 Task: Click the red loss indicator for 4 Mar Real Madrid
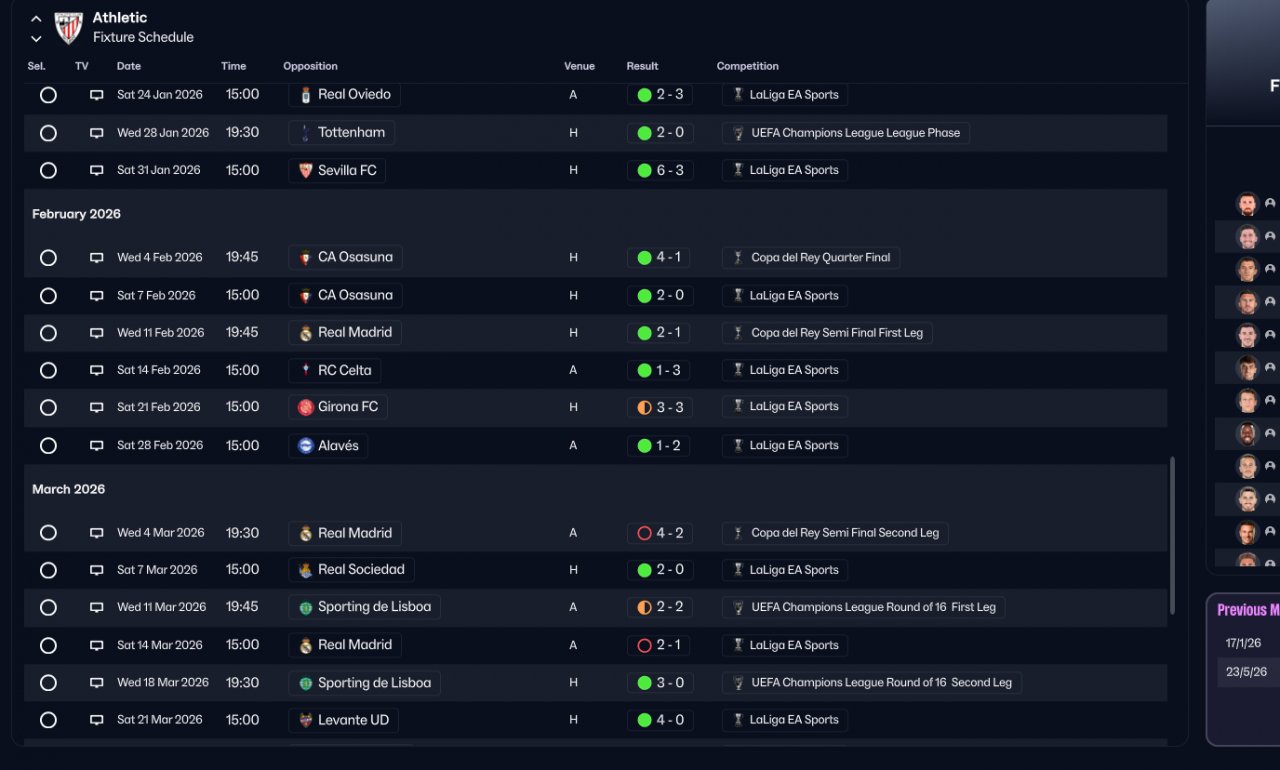pyautogui.click(x=645, y=534)
